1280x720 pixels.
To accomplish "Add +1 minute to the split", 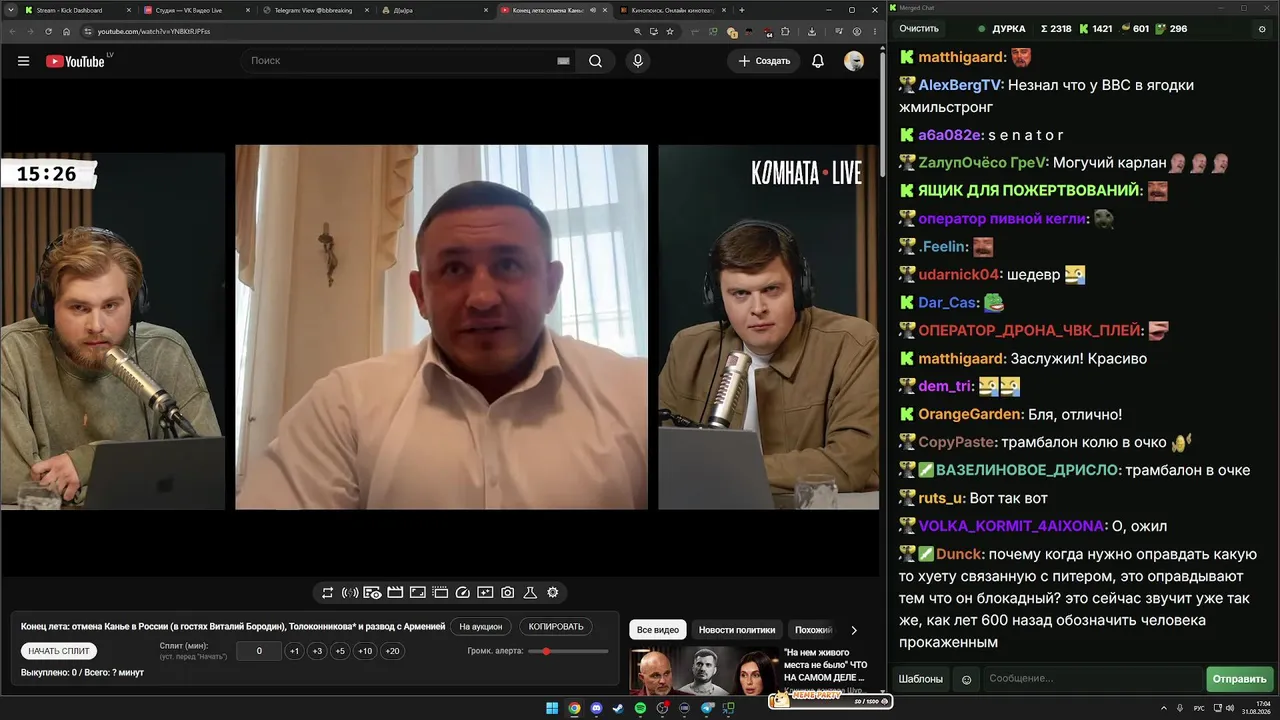I will 294,651.
